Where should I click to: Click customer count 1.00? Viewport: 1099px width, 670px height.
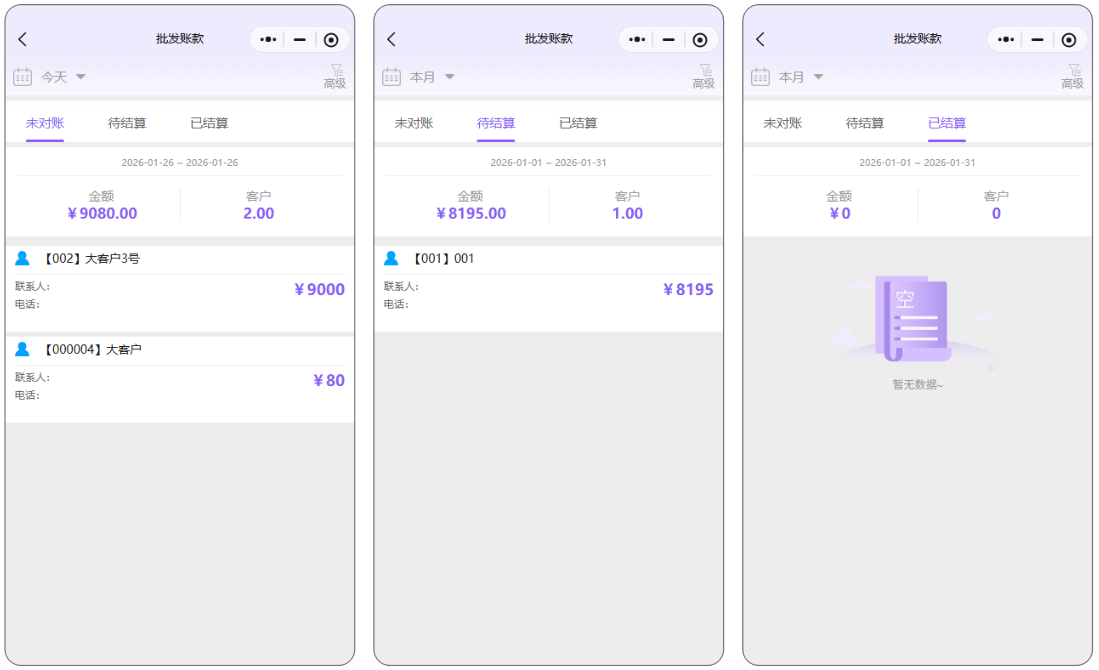coord(627,213)
